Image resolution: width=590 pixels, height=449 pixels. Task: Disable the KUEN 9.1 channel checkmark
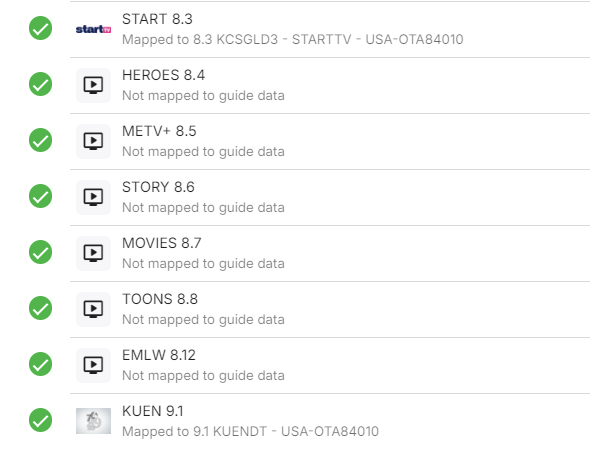point(41,420)
